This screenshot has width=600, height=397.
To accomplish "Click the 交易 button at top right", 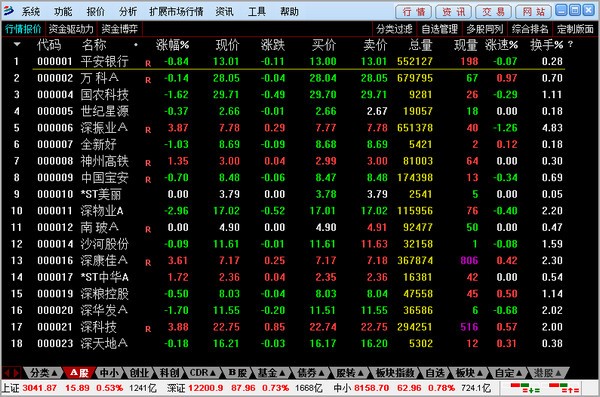I will (493, 11).
